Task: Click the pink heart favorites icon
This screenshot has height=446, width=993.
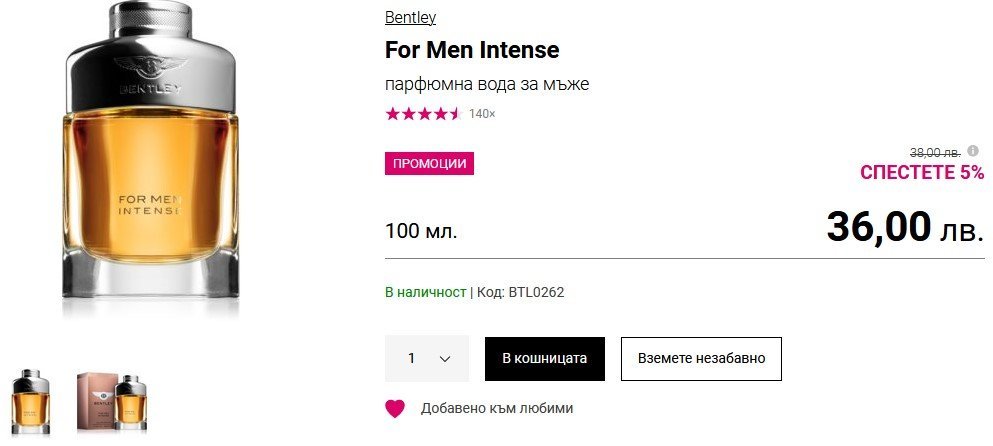Action: tap(395, 408)
